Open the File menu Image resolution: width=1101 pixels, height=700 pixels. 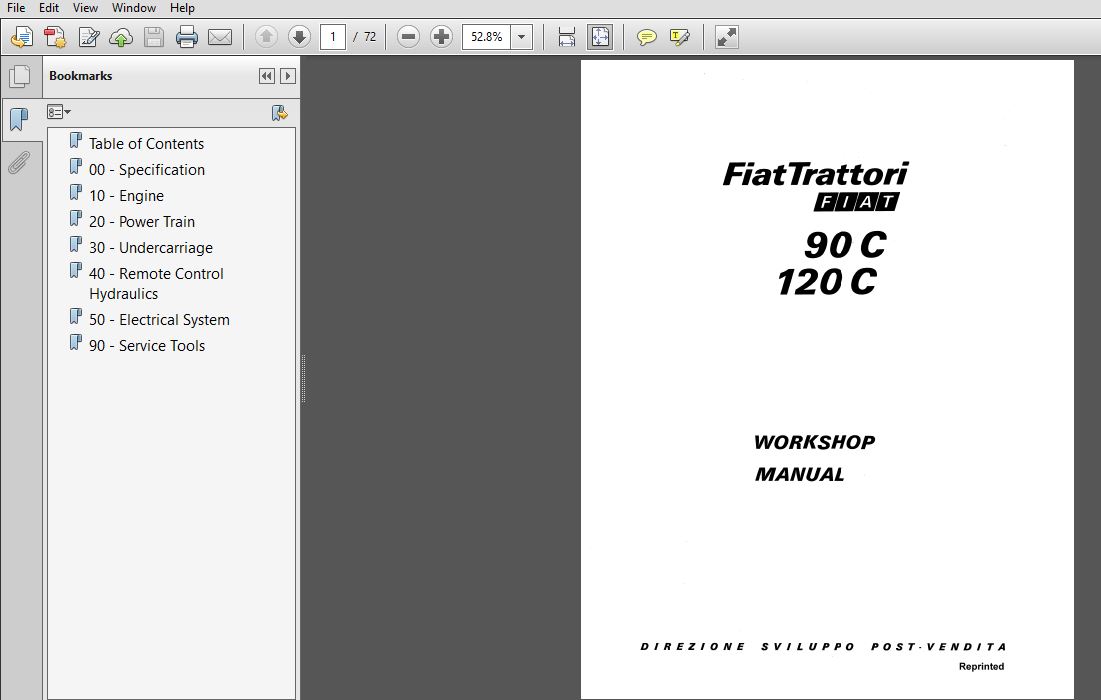[x=15, y=8]
